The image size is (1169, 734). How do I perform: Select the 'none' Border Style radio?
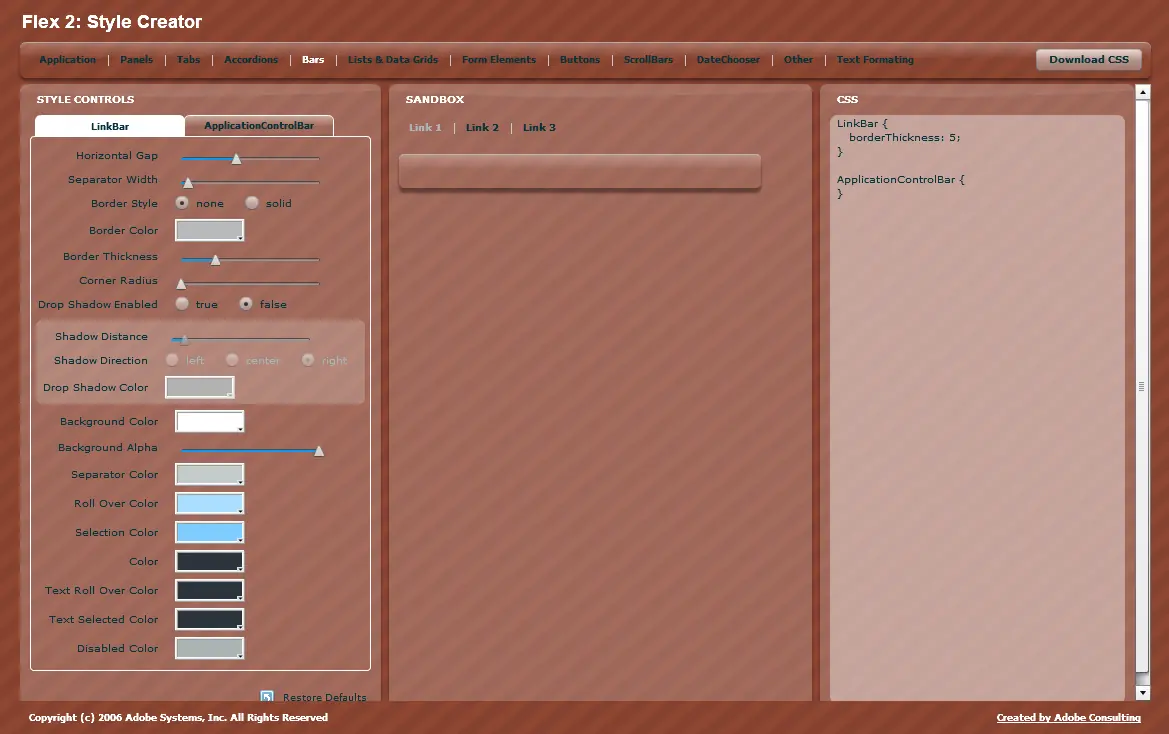pyautogui.click(x=182, y=203)
